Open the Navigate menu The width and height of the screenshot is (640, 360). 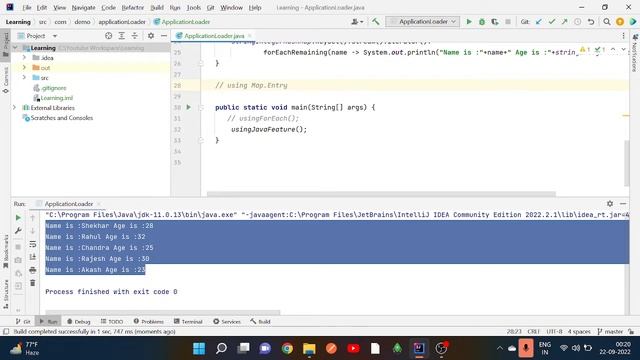pyautogui.click(x=83, y=7)
